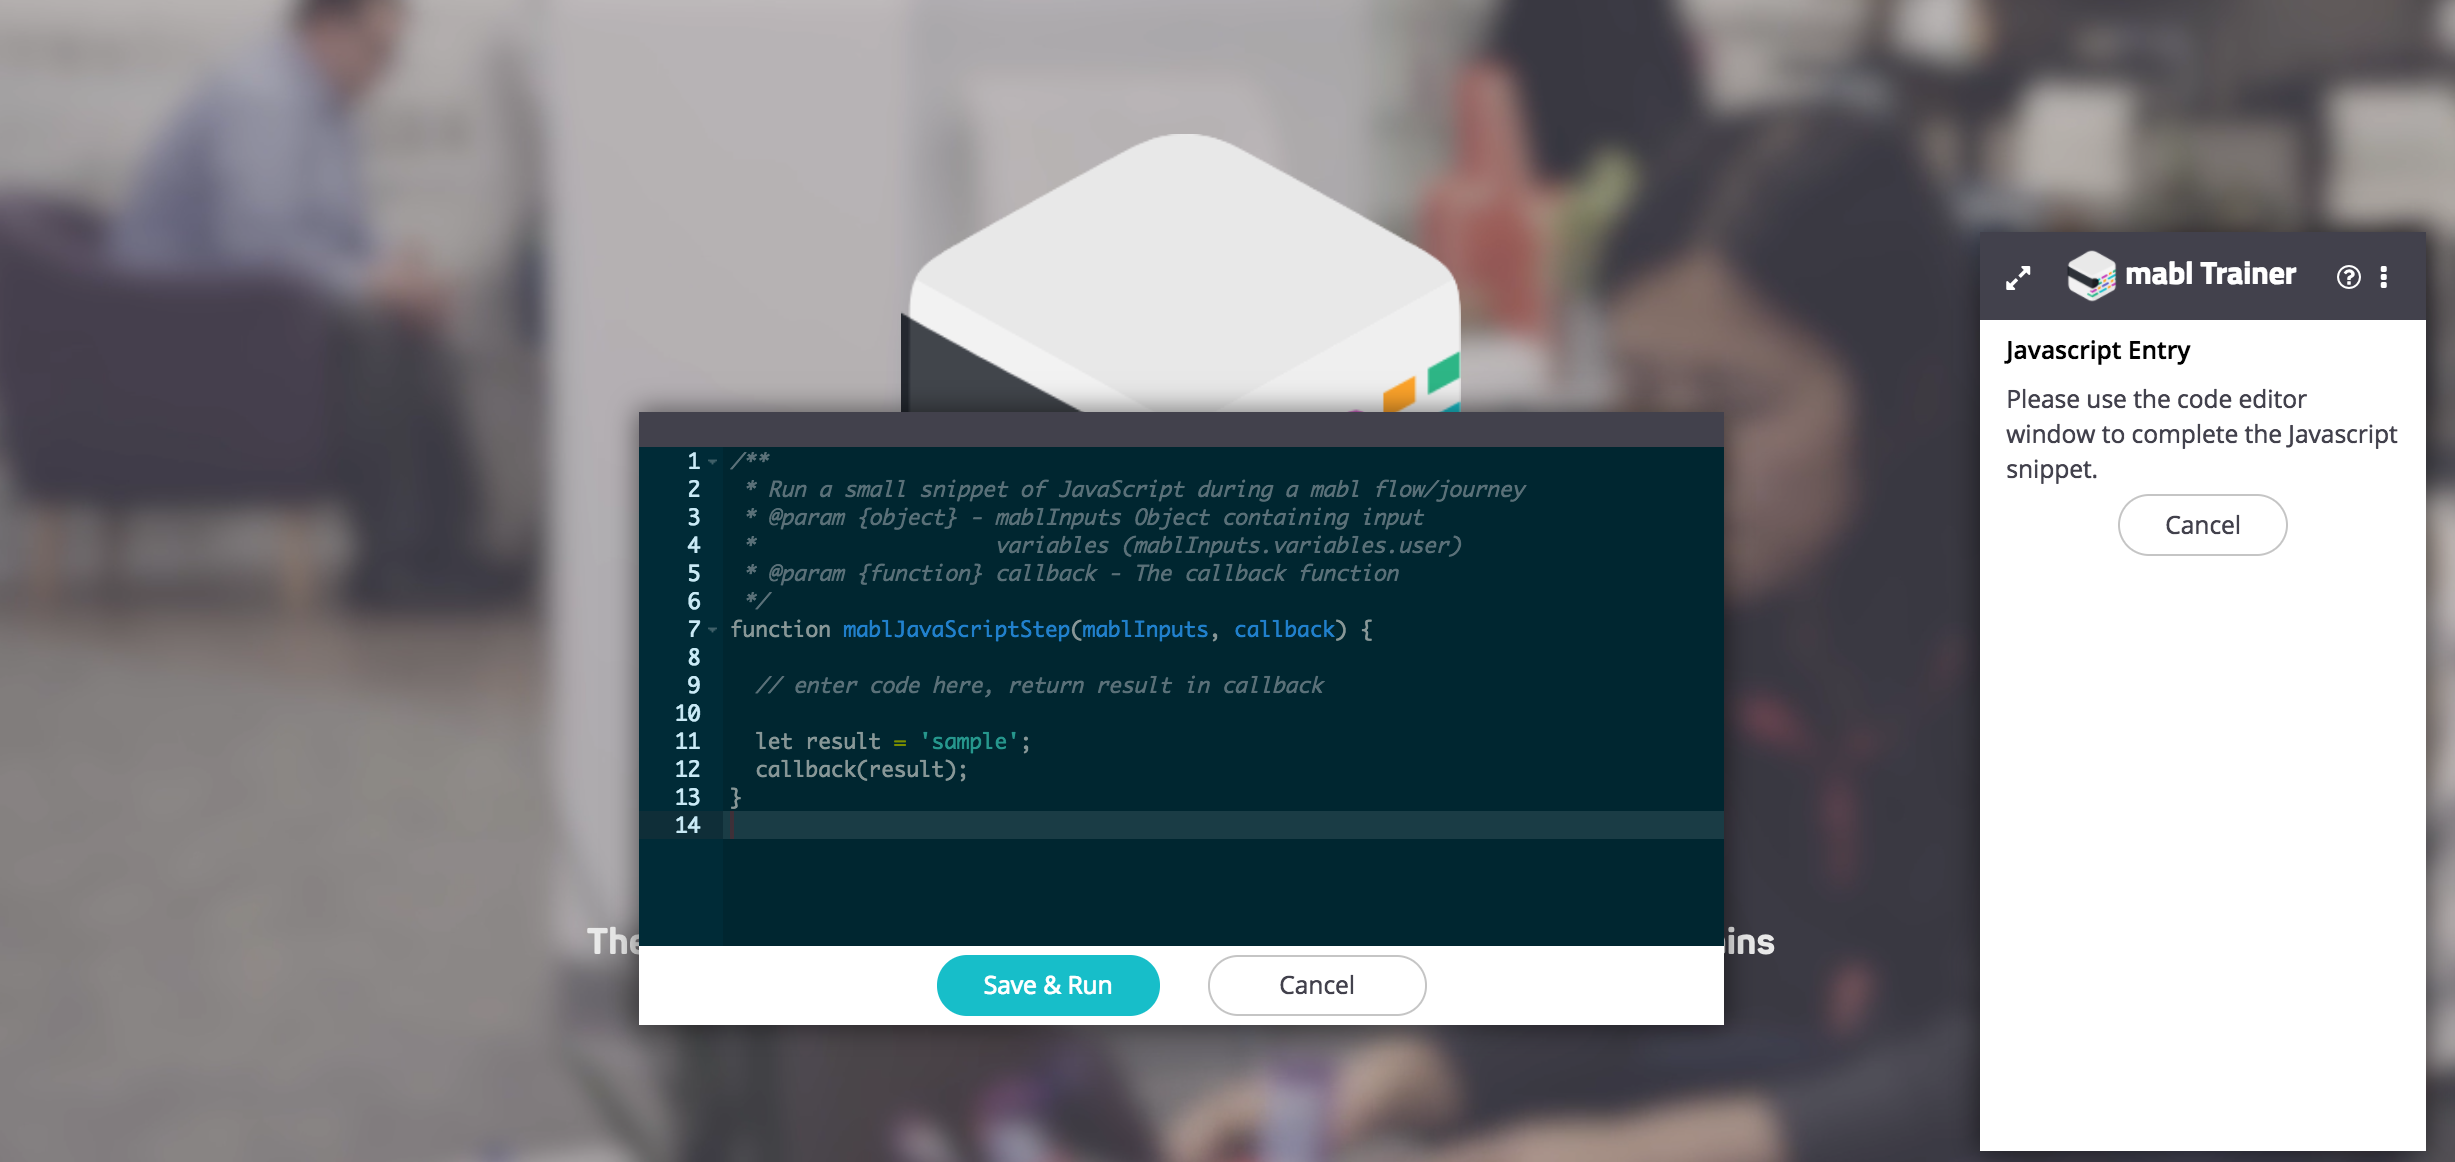The height and width of the screenshot is (1162, 2455).
Task: Click the Javascript Entry panel header
Action: [x=2100, y=349]
